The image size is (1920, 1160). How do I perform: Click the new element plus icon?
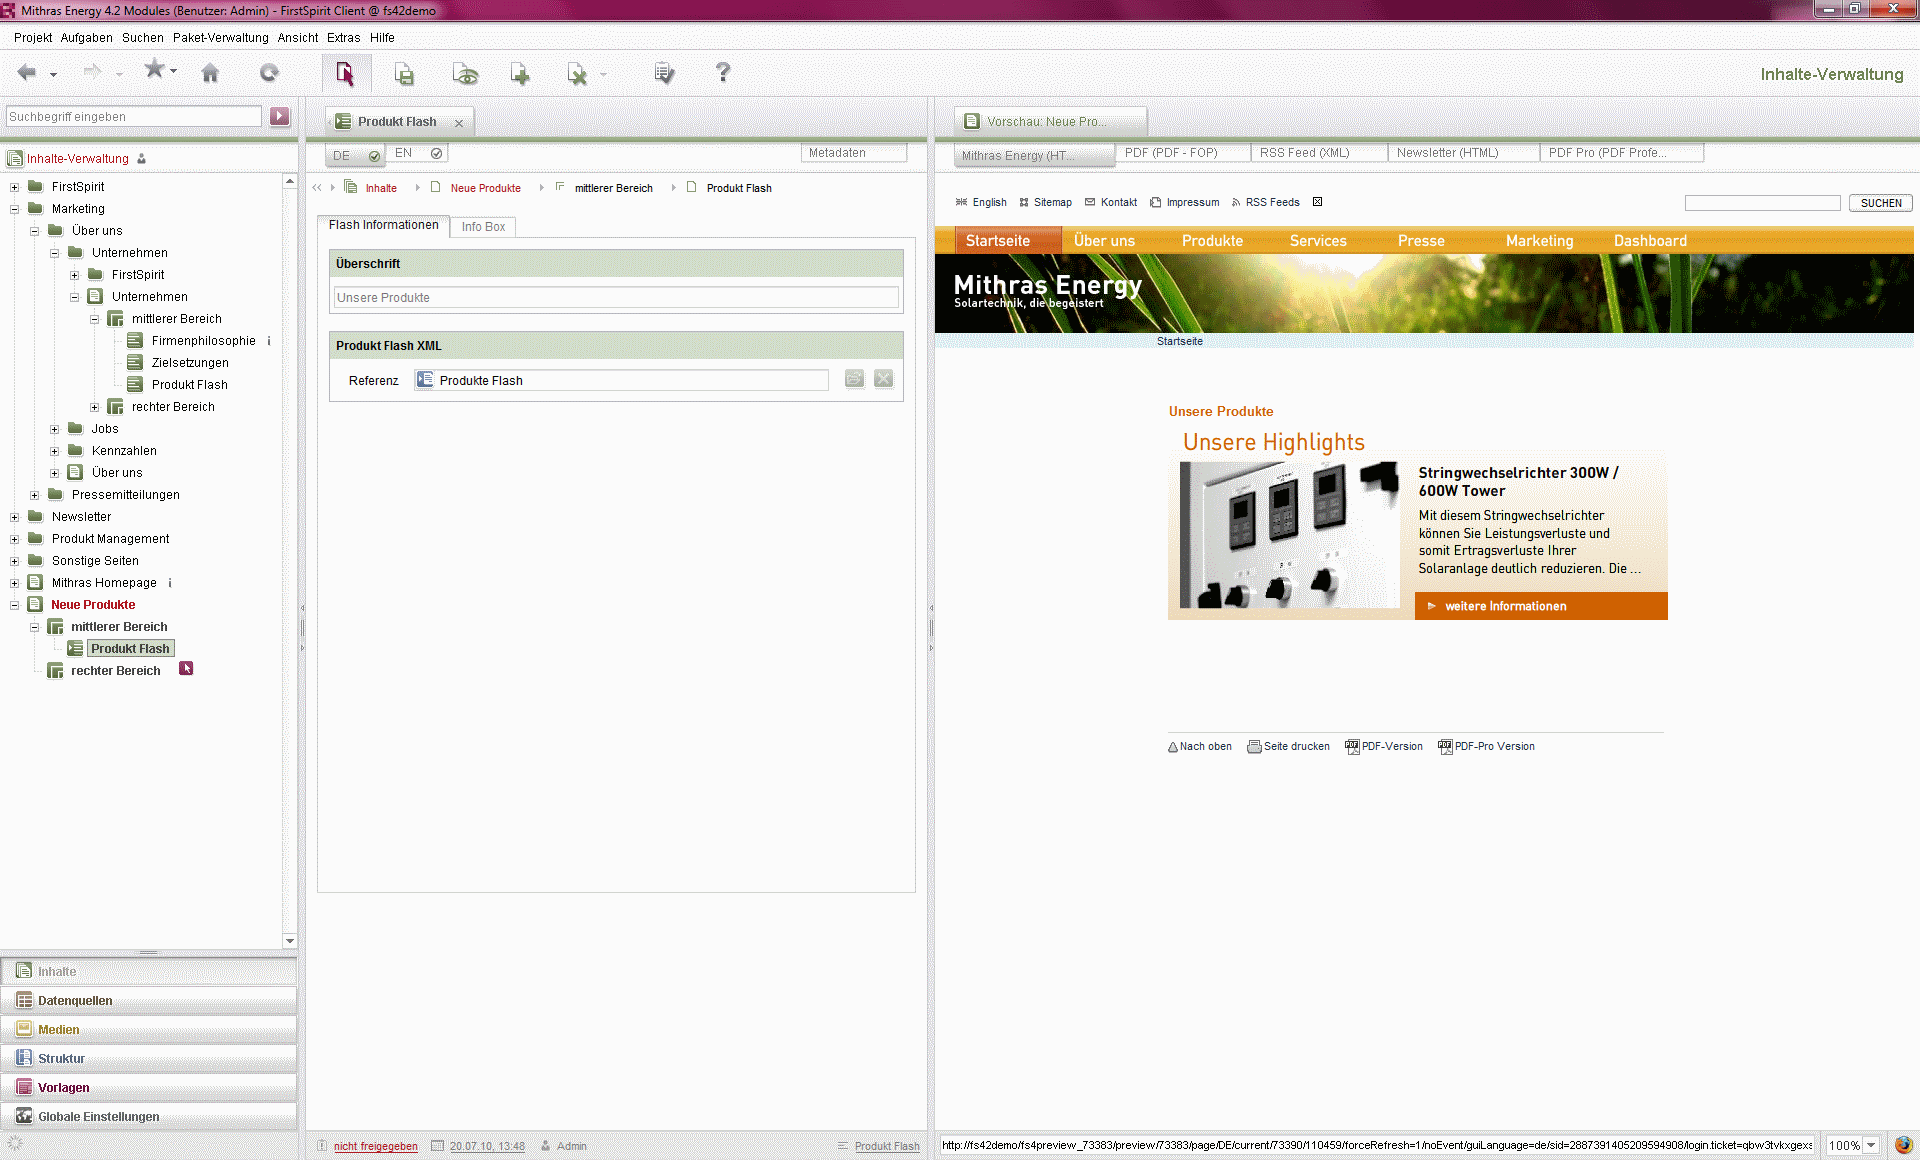coord(520,74)
